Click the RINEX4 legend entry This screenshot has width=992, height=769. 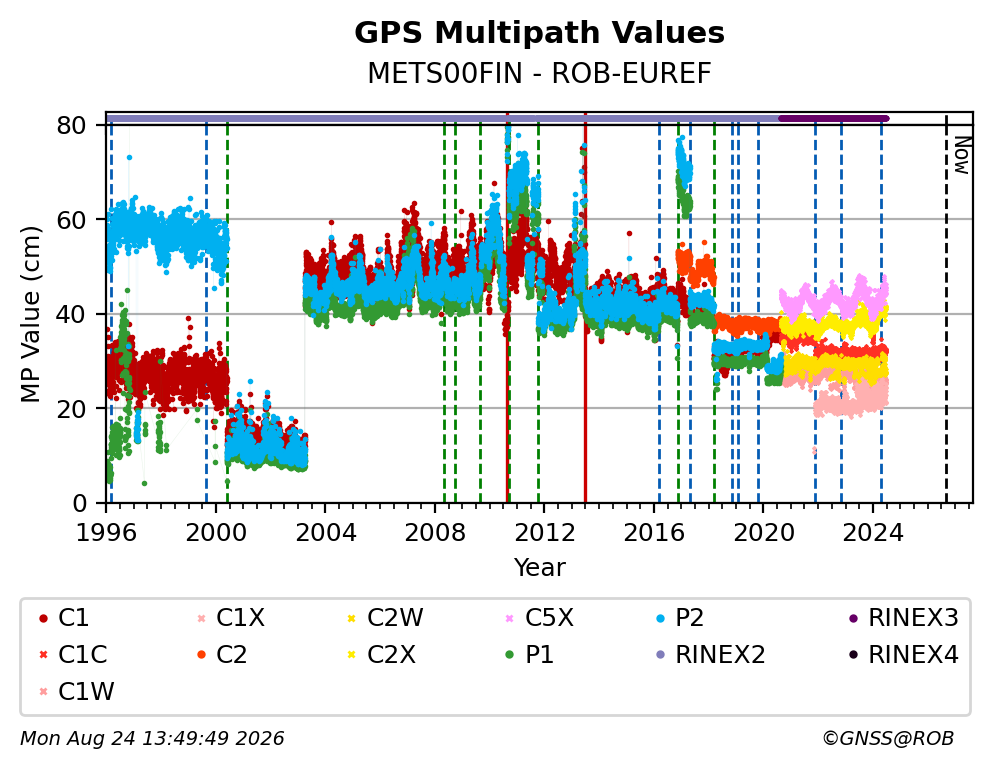[903, 655]
